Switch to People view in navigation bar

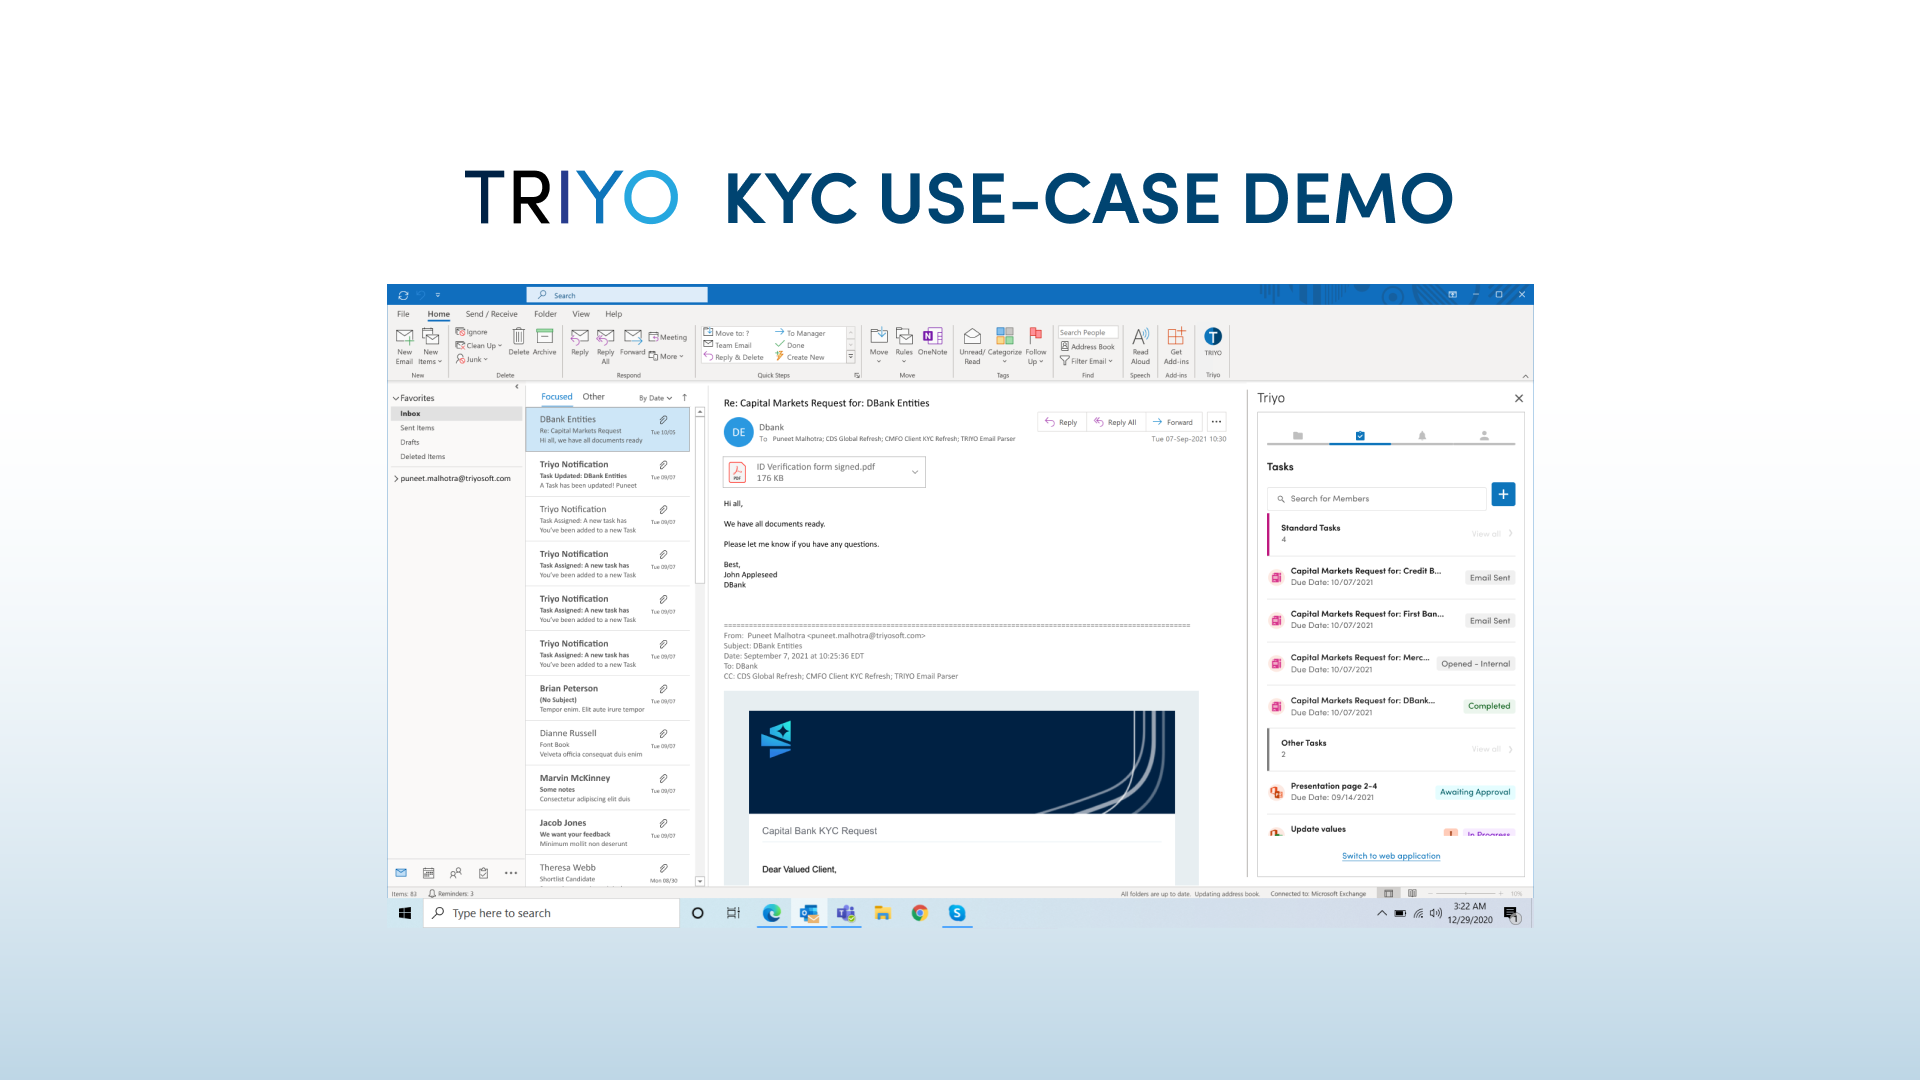tap(456, 873)
